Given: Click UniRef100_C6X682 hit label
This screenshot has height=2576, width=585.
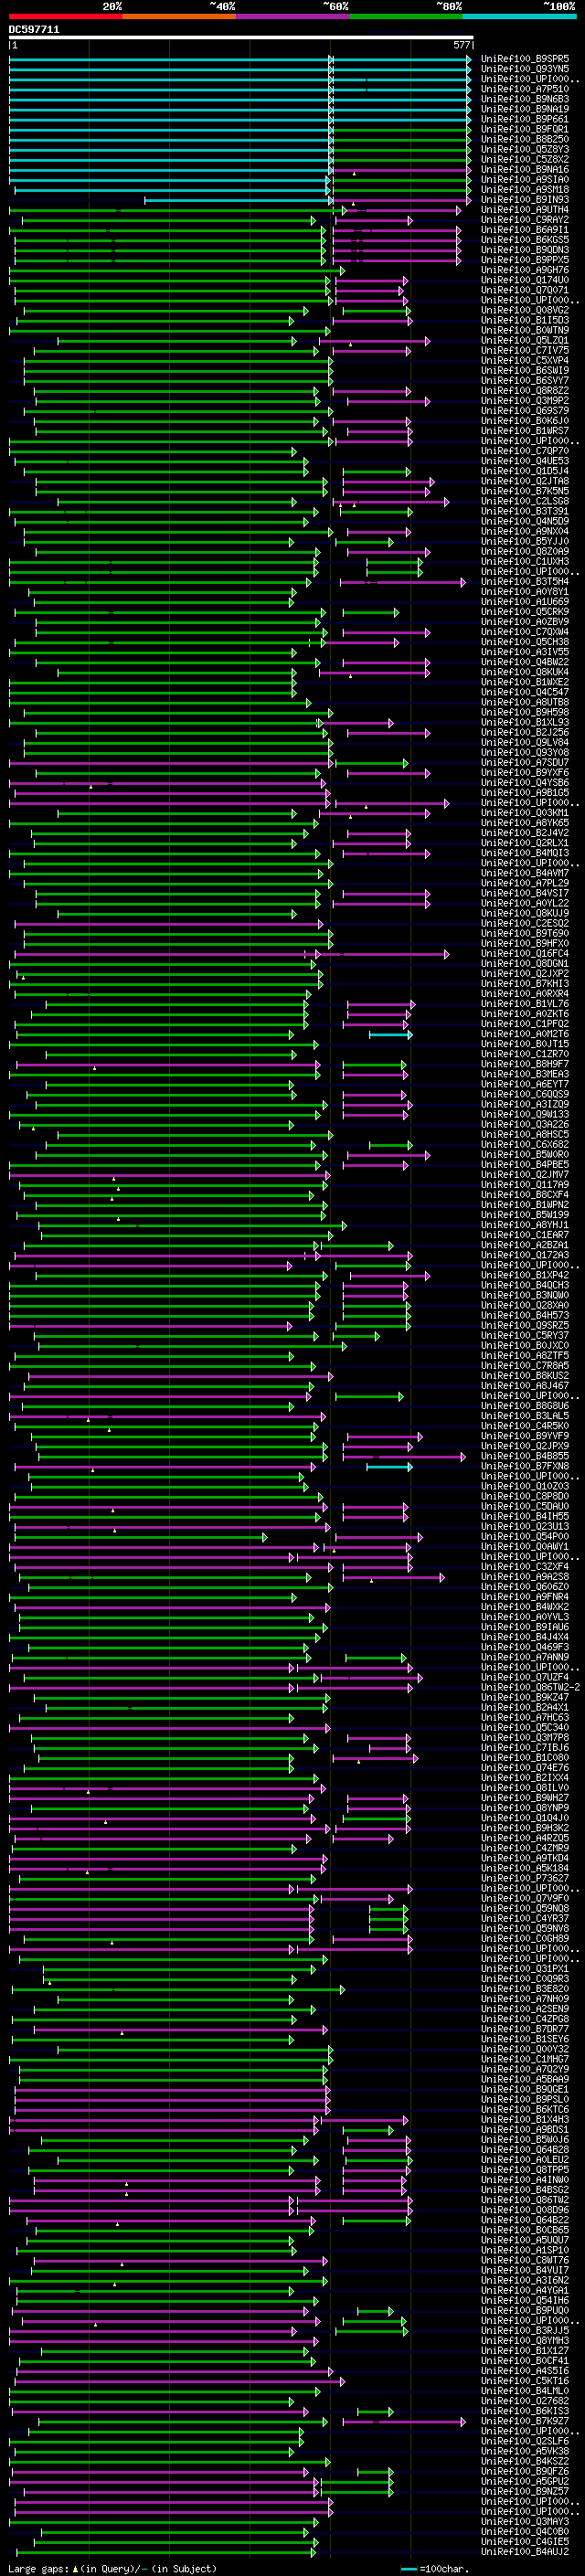Looking at the screenshot, I should pos(525,1144).
